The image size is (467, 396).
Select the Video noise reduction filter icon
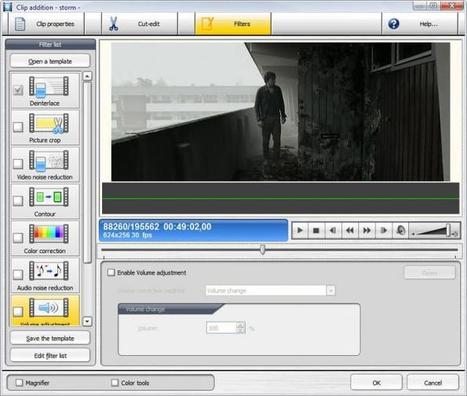[49, 160]
